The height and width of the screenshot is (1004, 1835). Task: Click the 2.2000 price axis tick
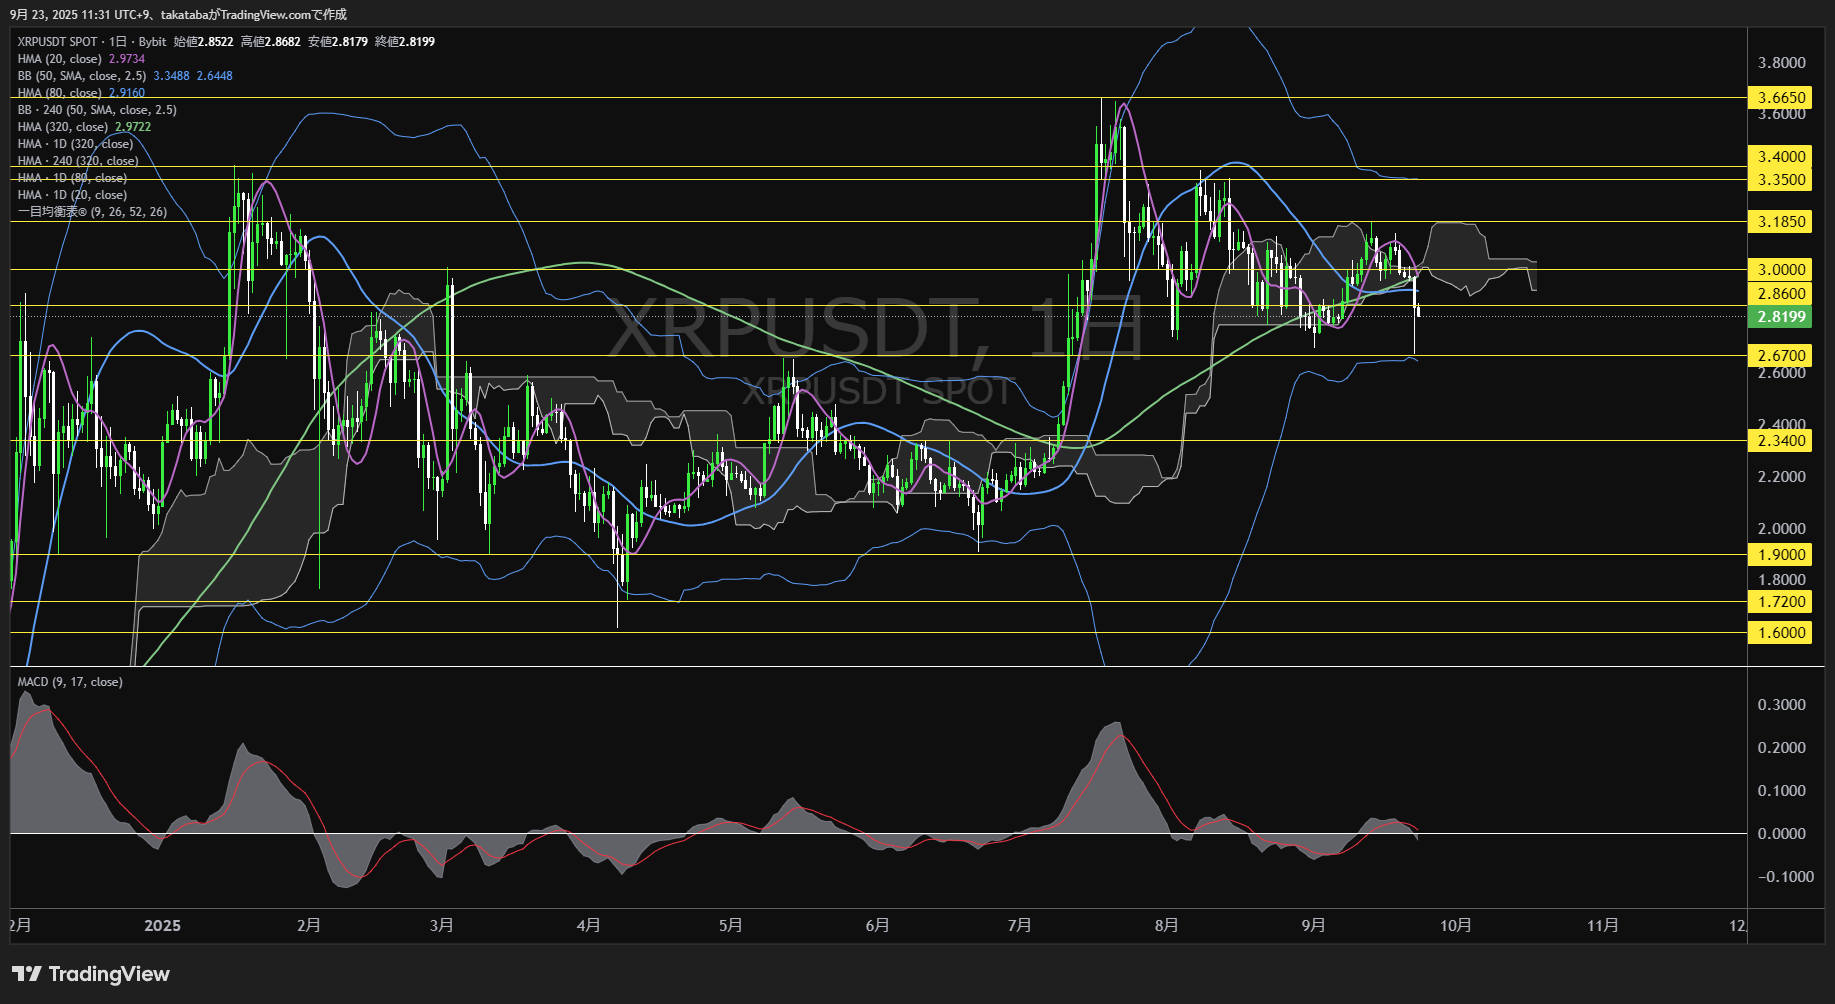click(1782, 477)
